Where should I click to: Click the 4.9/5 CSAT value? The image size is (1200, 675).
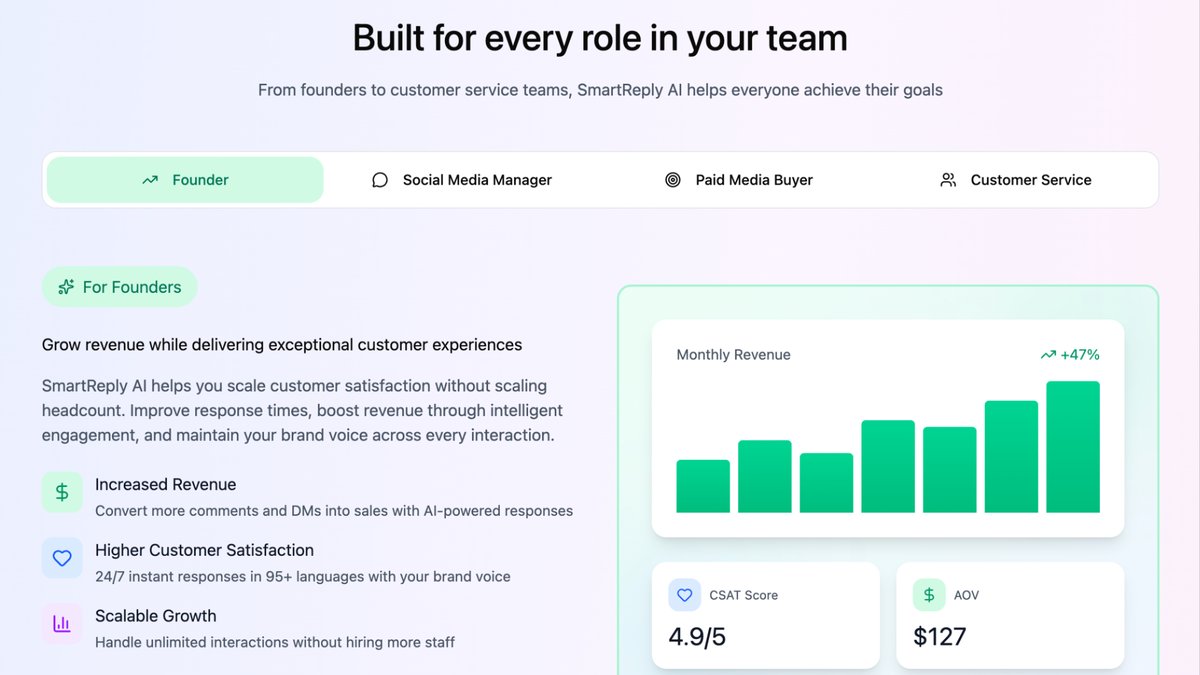[698, 637]
